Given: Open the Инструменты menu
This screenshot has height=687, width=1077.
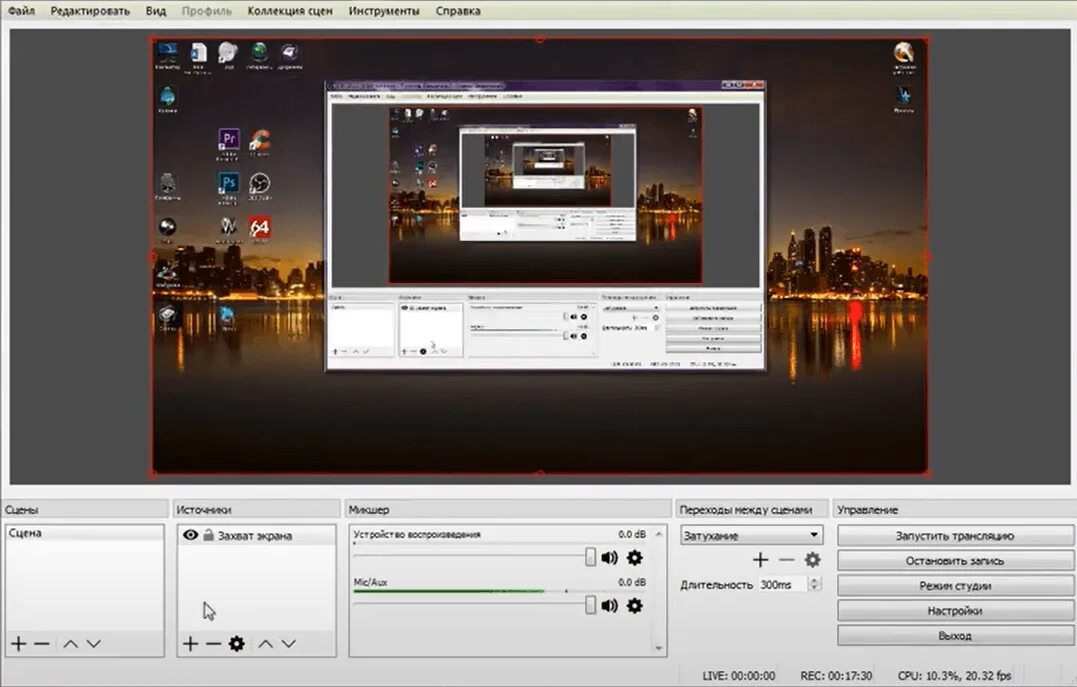Looking at the screenshot, I should coord(384,11).
